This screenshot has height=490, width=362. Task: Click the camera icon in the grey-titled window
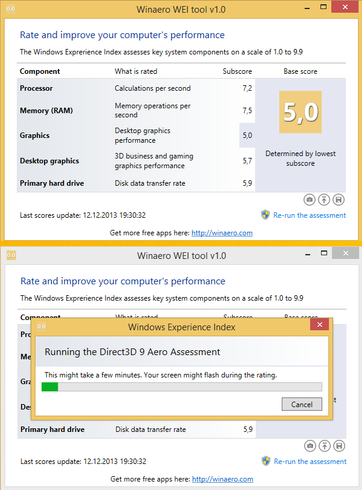[x=310, y=446]
